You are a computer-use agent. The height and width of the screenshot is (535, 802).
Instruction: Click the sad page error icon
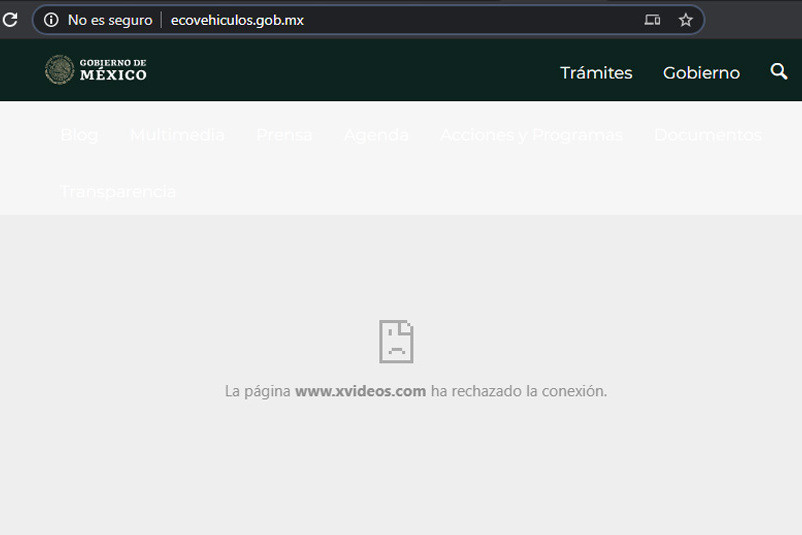[396, 341]
